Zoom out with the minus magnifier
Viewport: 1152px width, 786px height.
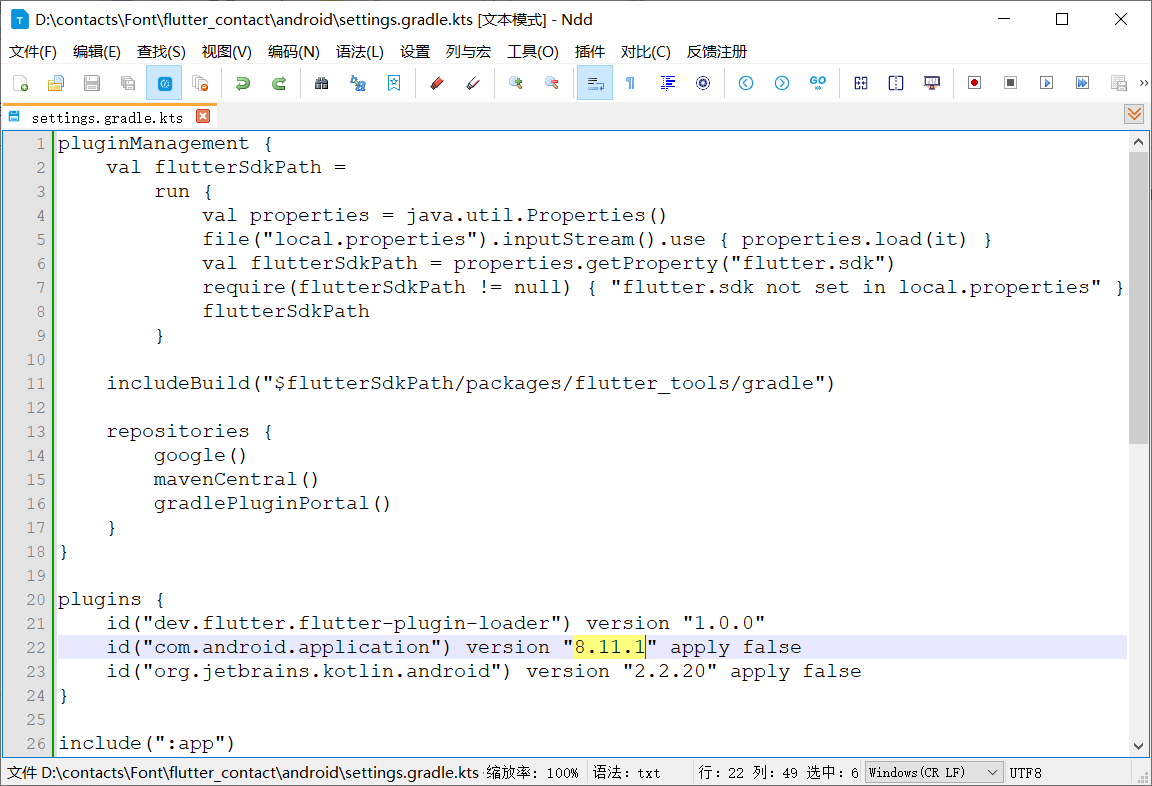[551, 83]
